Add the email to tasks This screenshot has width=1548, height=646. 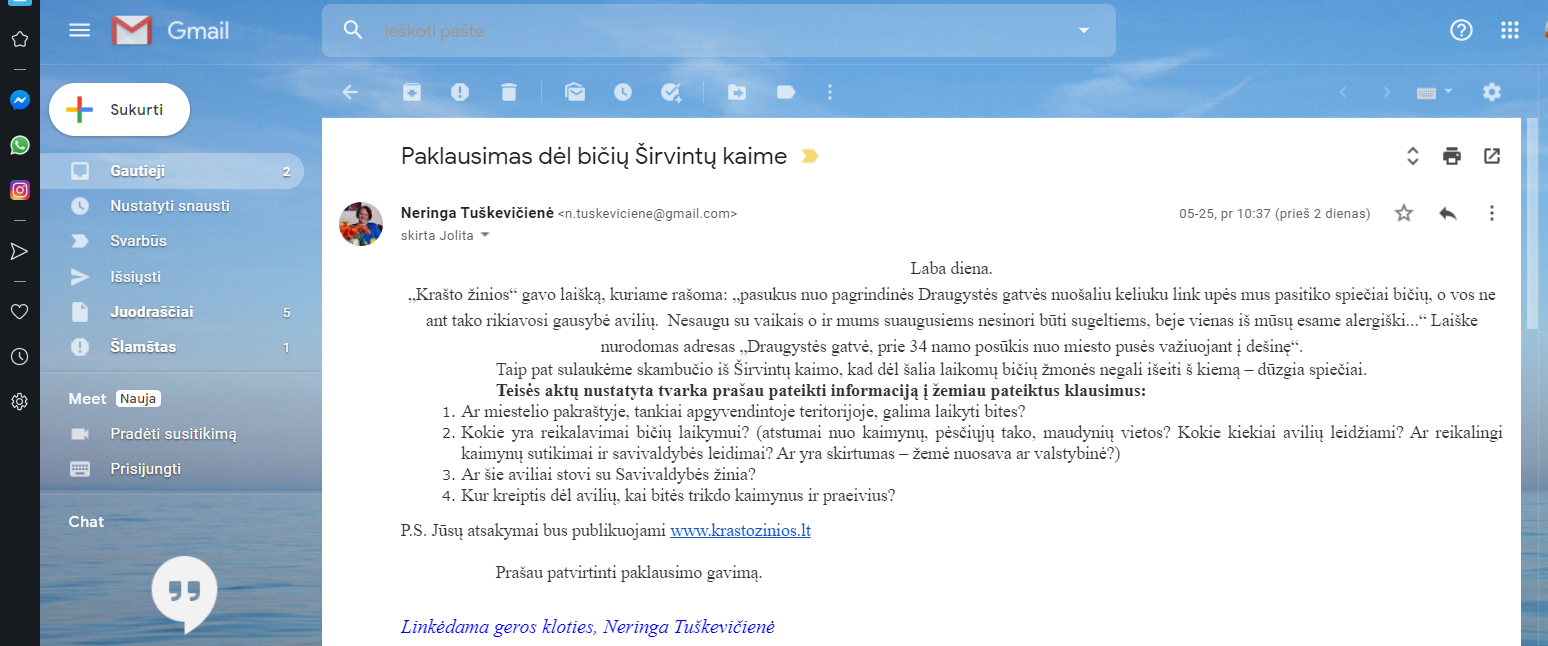point(671,92)
